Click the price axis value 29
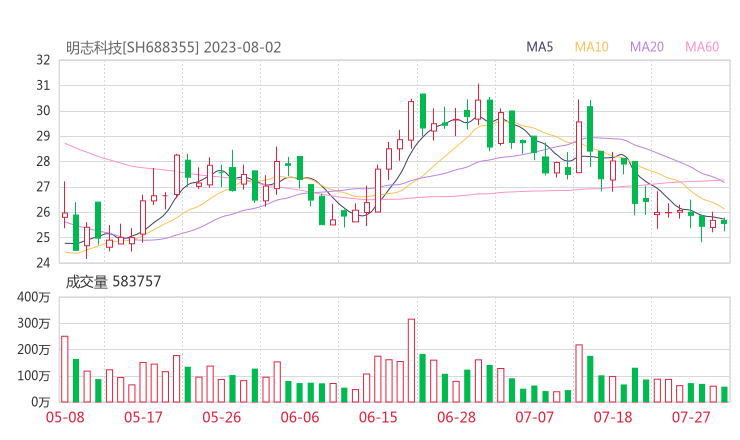740x440 pixels. [x=43, y=136]
